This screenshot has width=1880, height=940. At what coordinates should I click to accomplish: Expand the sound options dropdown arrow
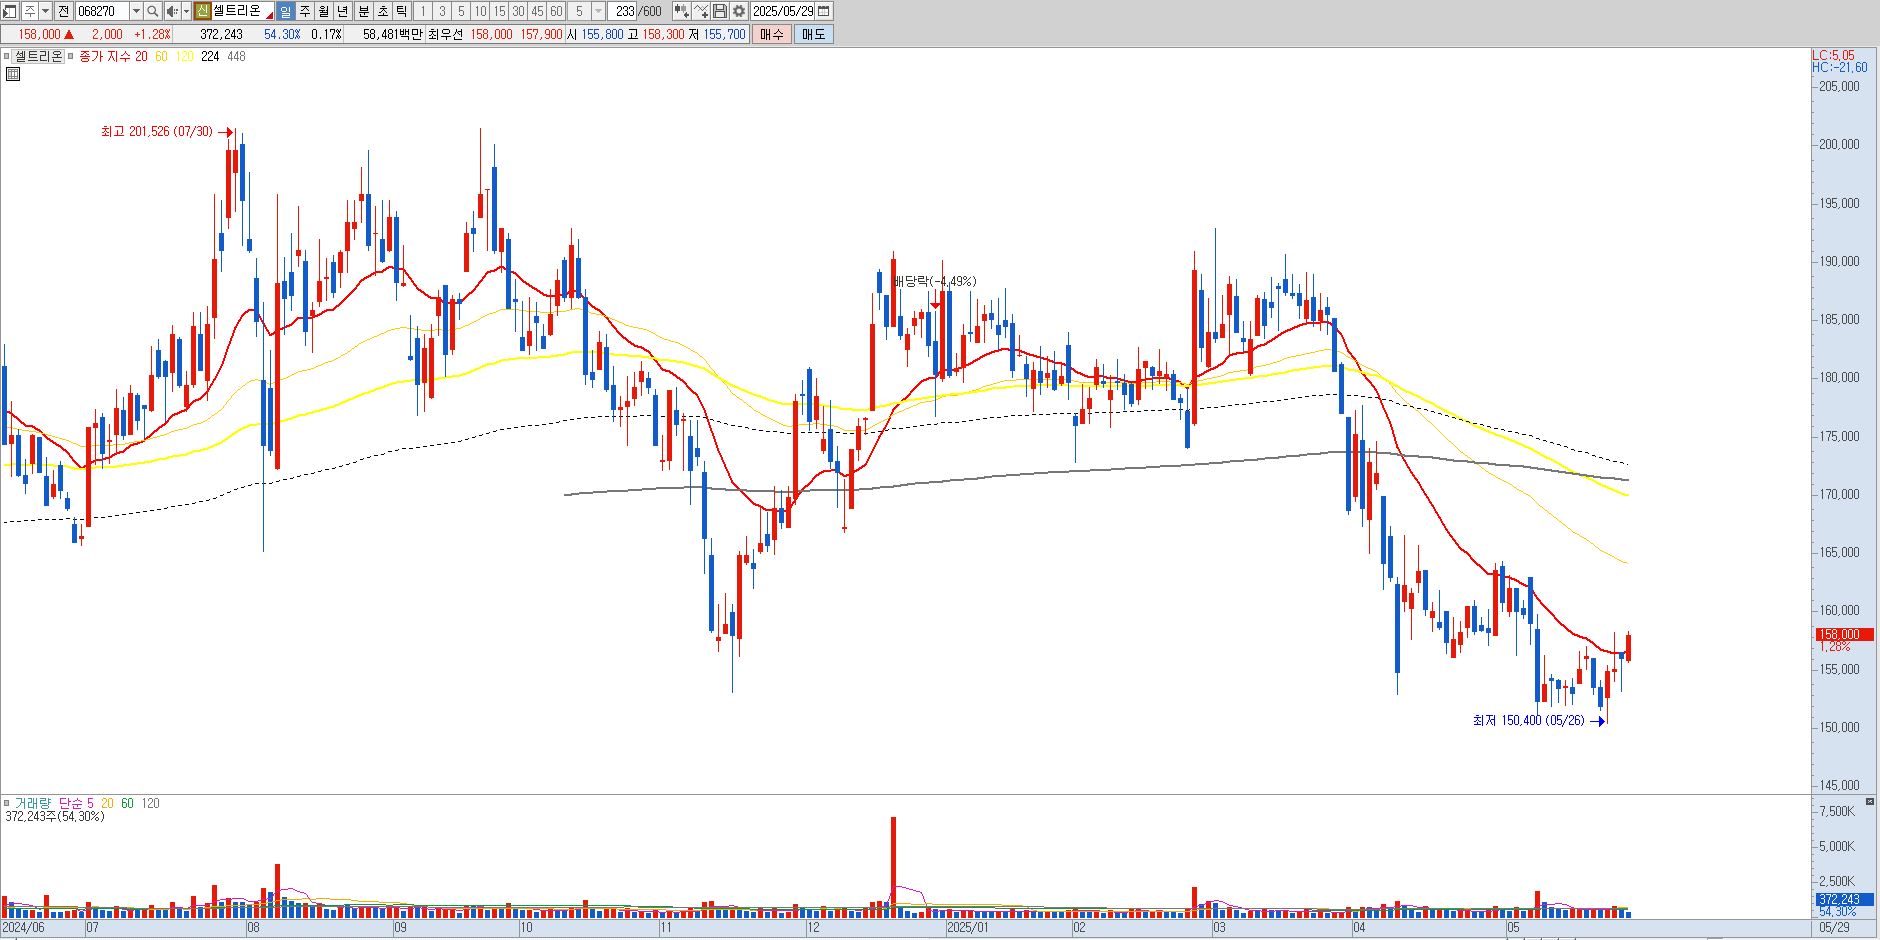coord(186,11)
